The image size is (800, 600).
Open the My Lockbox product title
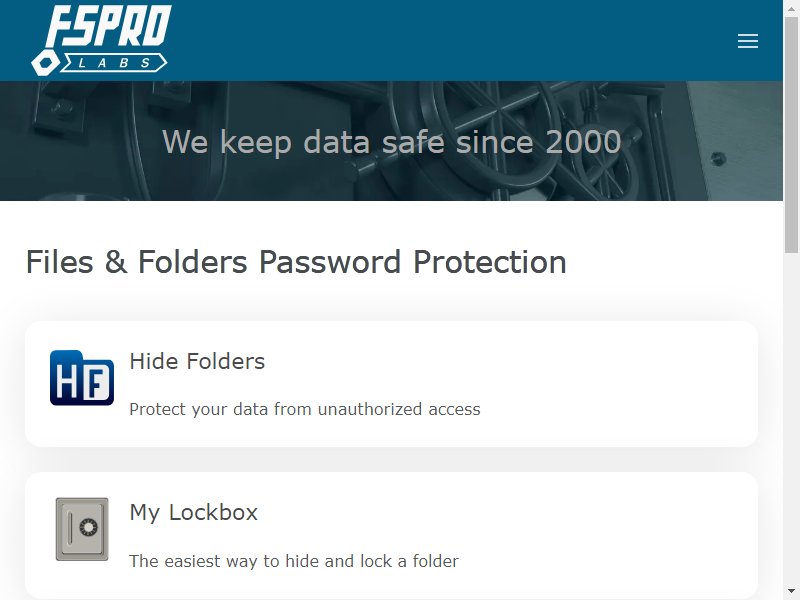194,512
